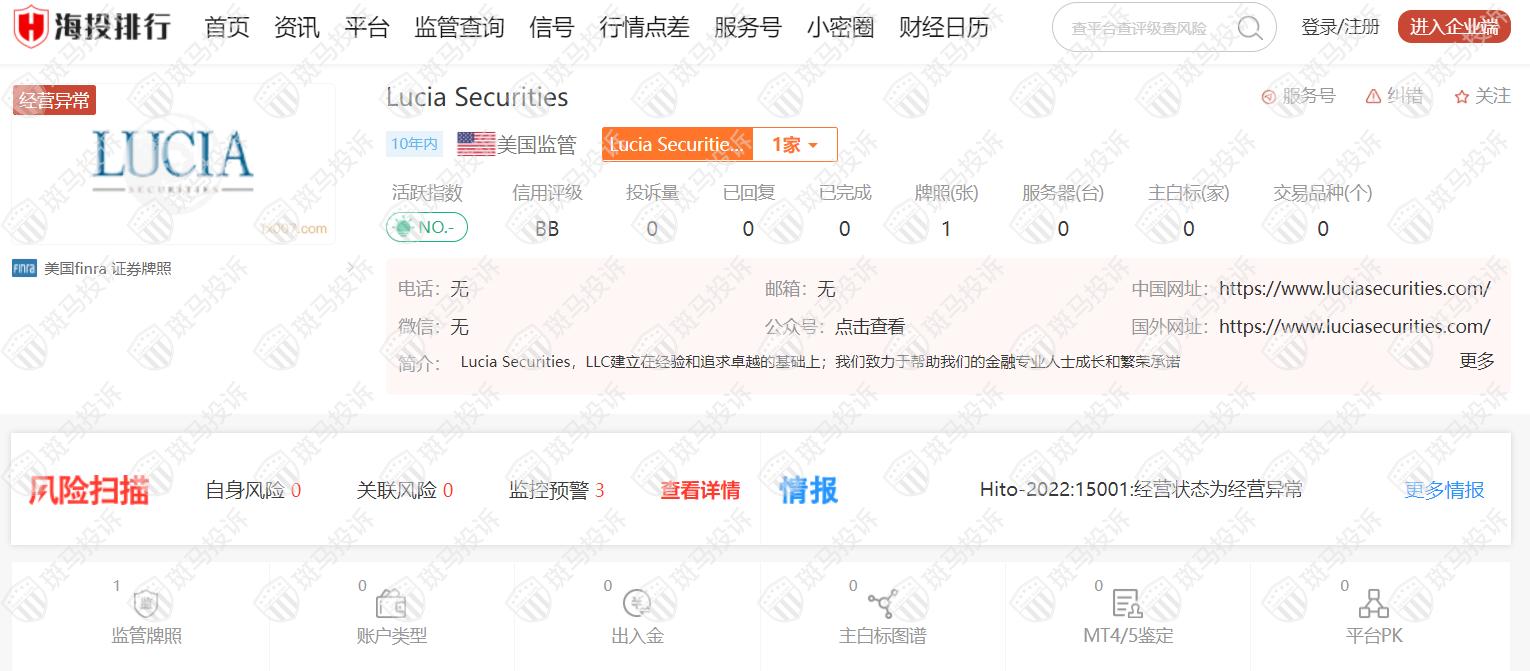Screen dimensions: 1530x671
Task: Click the 海投排行 site logo
Action: pos(92,27)
